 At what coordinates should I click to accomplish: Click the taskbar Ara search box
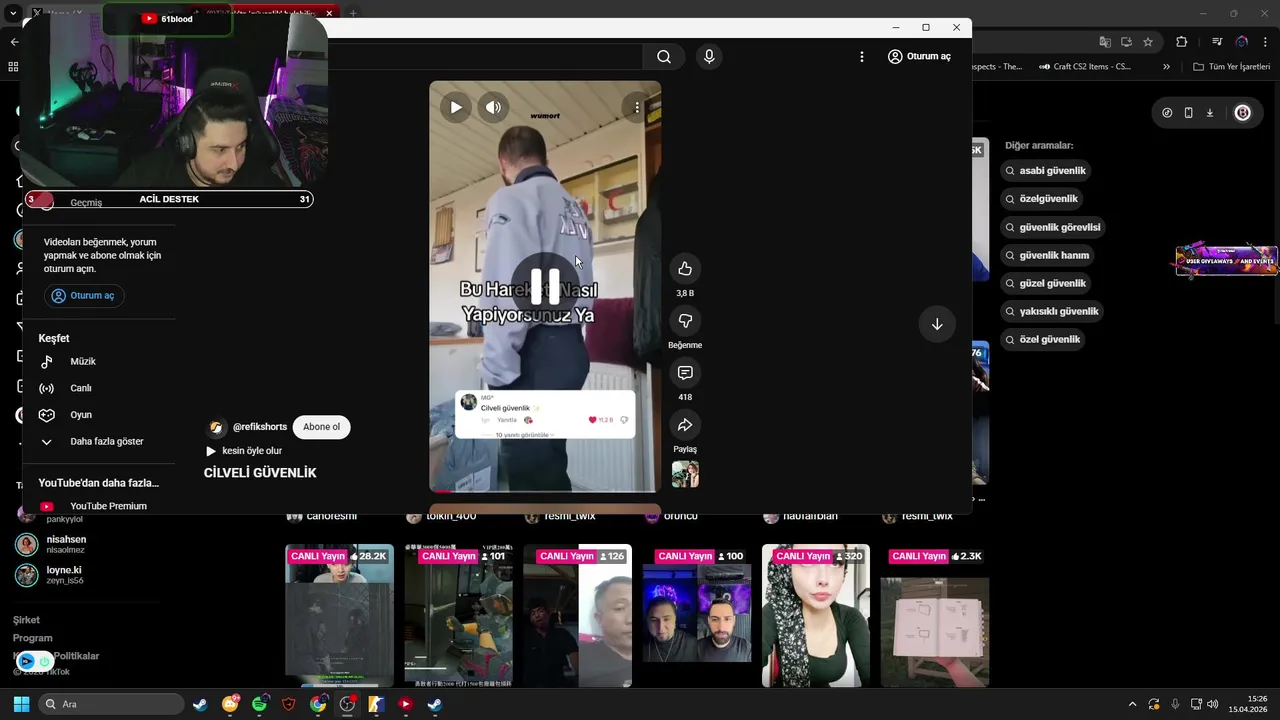tap(111, 704)
